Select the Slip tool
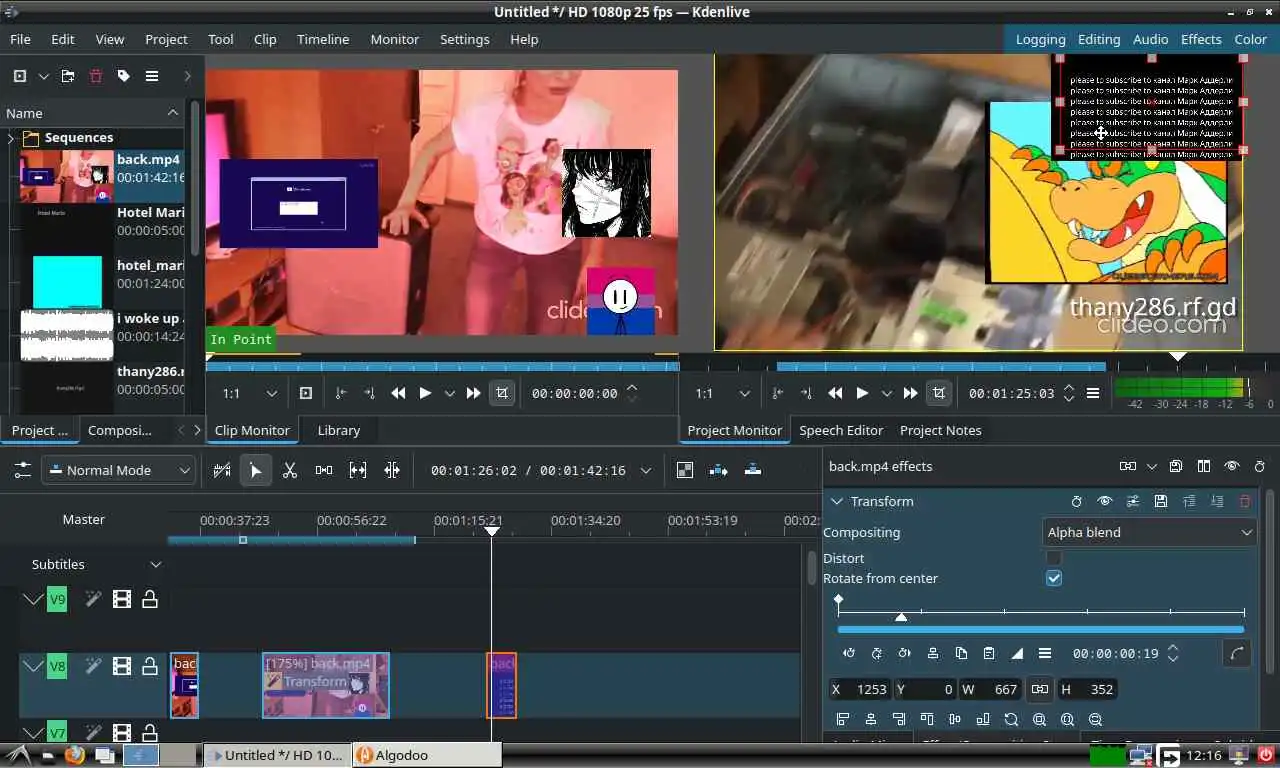Image resolution: width=1280 pixels, height=768 pixels. pyautogui.click(x=358, y=470)
